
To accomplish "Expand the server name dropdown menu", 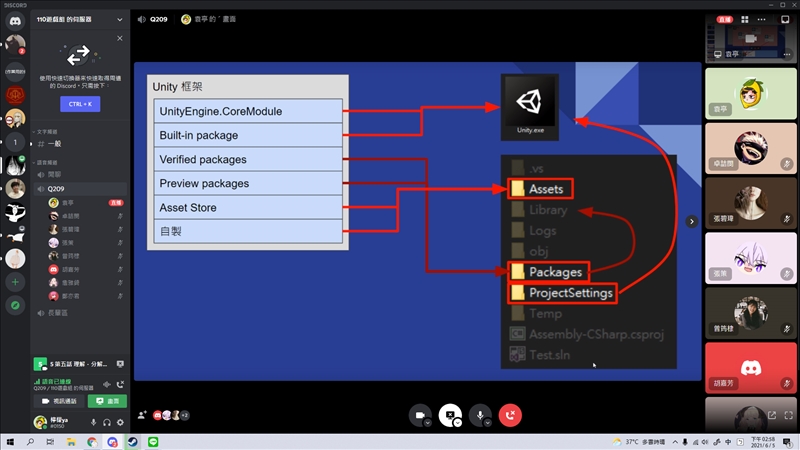I will (119, 19).
